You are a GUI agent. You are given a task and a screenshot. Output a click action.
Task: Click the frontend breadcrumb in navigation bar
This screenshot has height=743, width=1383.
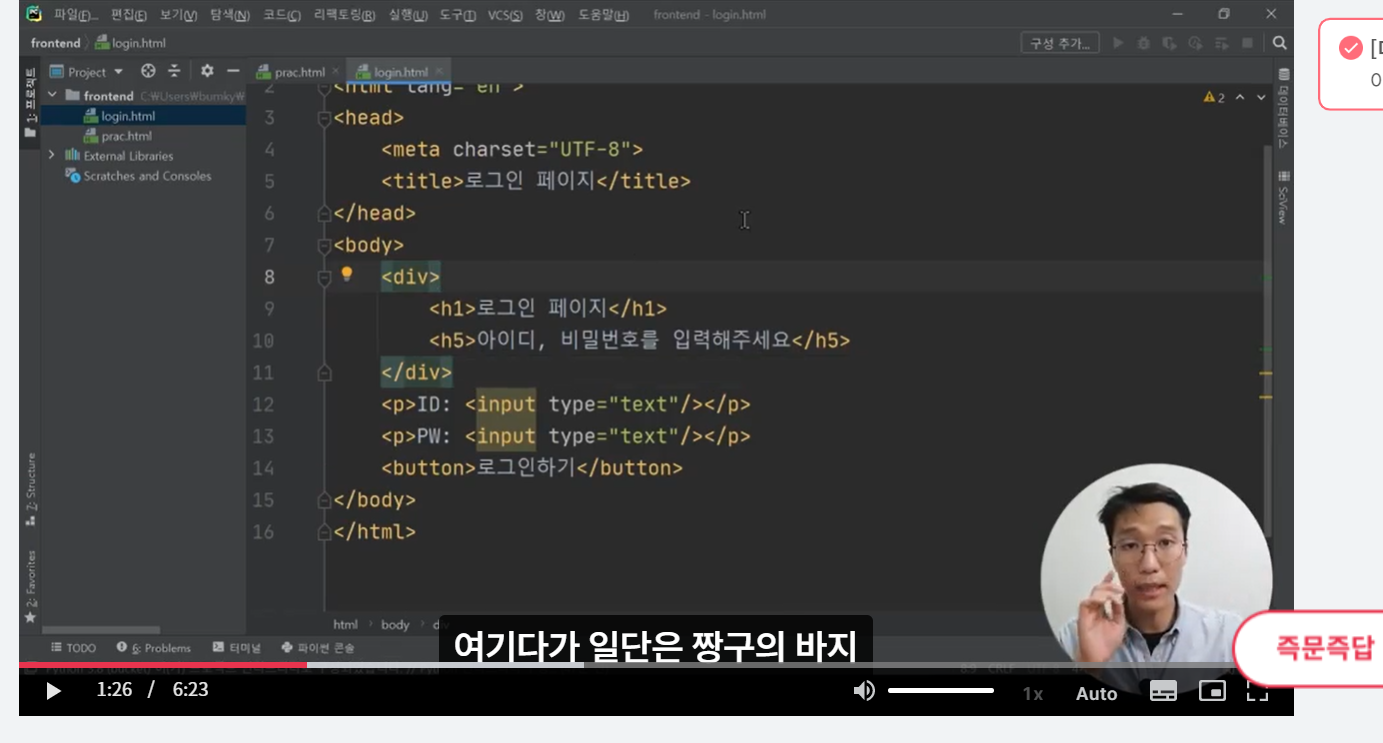pos(55,43)
